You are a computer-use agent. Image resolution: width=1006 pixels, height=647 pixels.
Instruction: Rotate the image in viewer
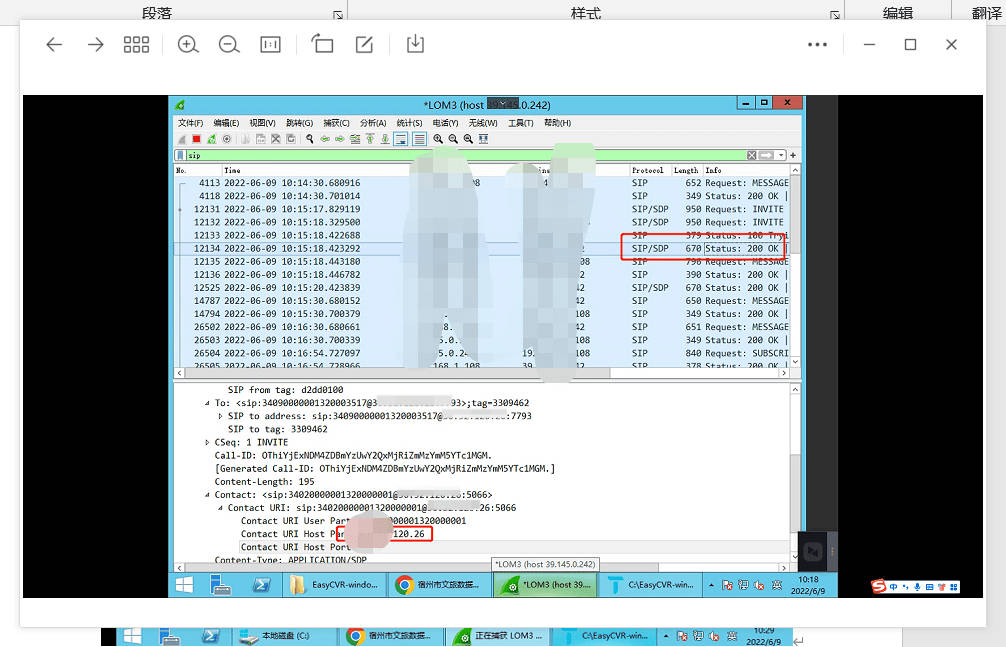pyautogui.click(x=323, y=44)
